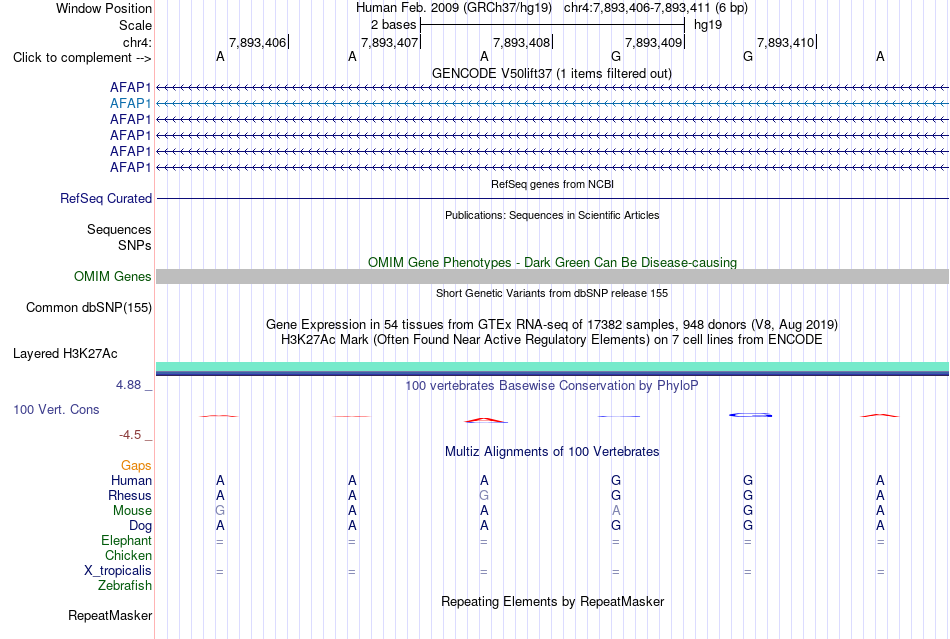Screen dimensions: 950x639
Task: Click the Mouse alignment row label
Action: click(x=132, y=511)
